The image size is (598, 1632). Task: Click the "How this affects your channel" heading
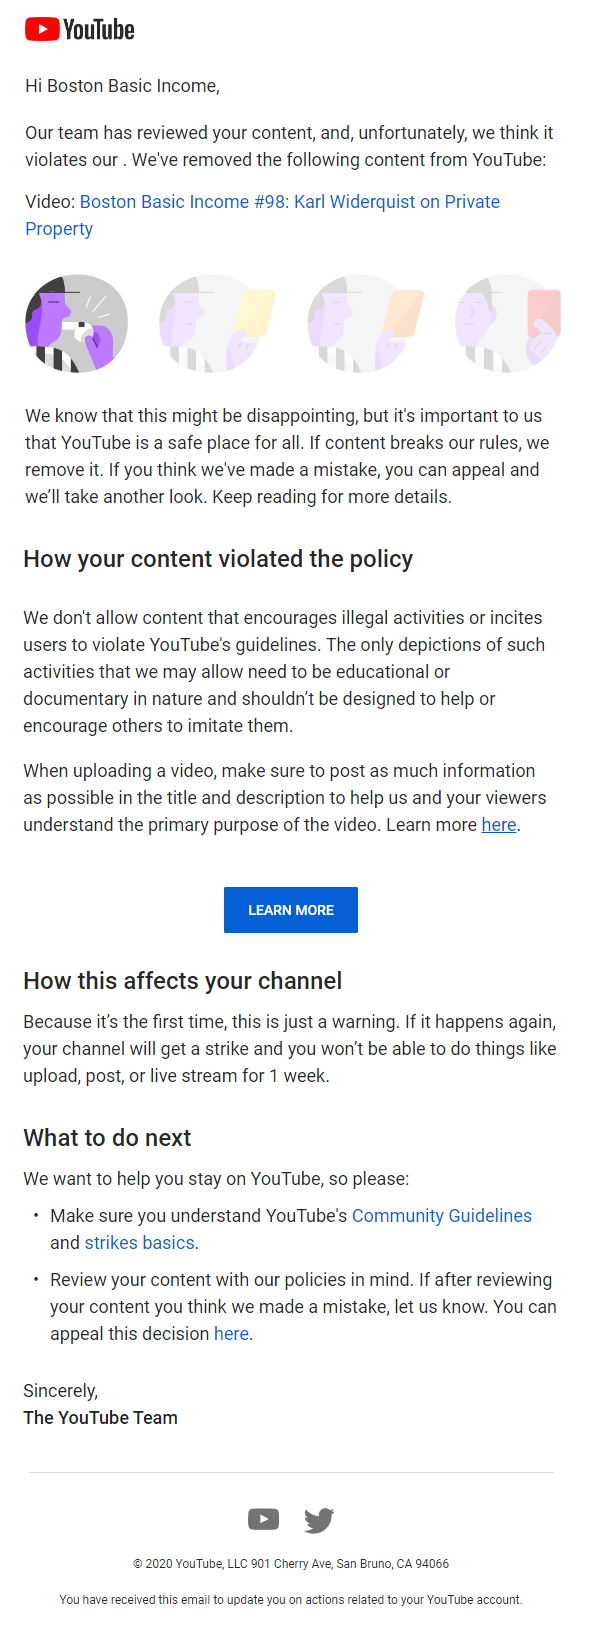tap(186, 981)
